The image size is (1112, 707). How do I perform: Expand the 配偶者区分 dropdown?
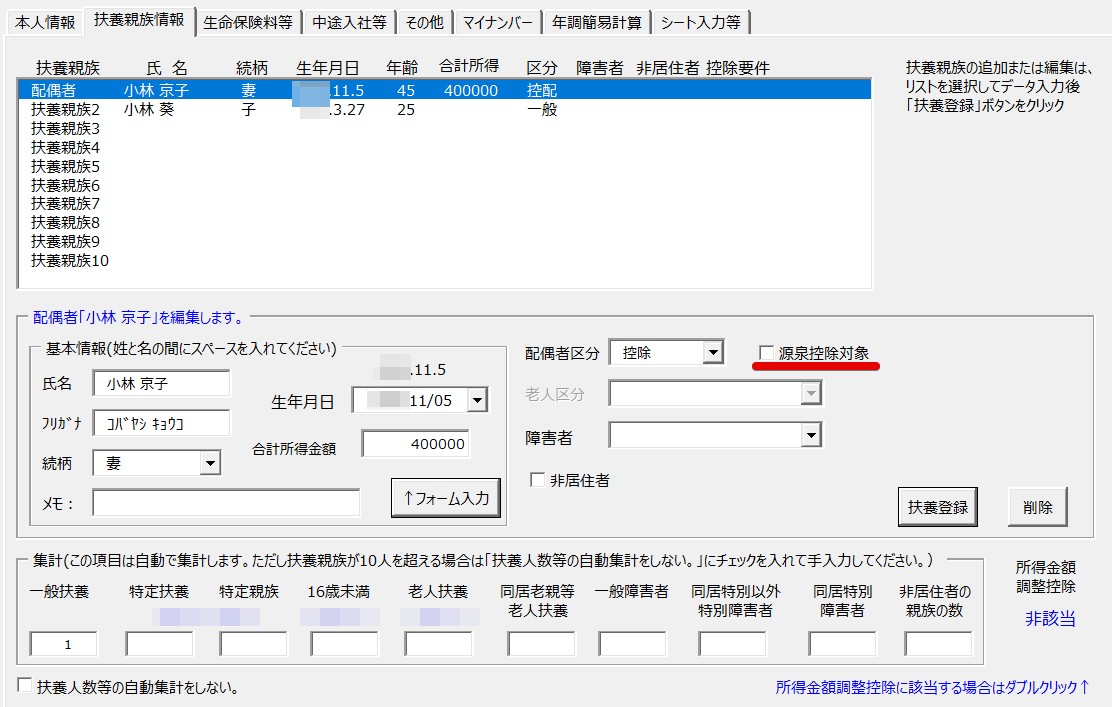712,352
